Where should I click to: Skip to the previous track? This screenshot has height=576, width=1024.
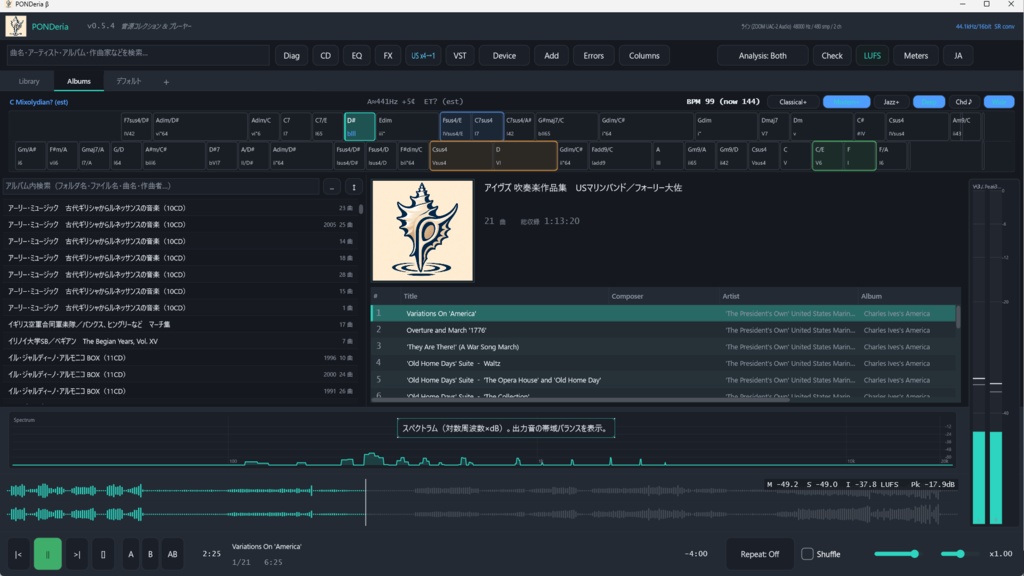coord(18,554)
